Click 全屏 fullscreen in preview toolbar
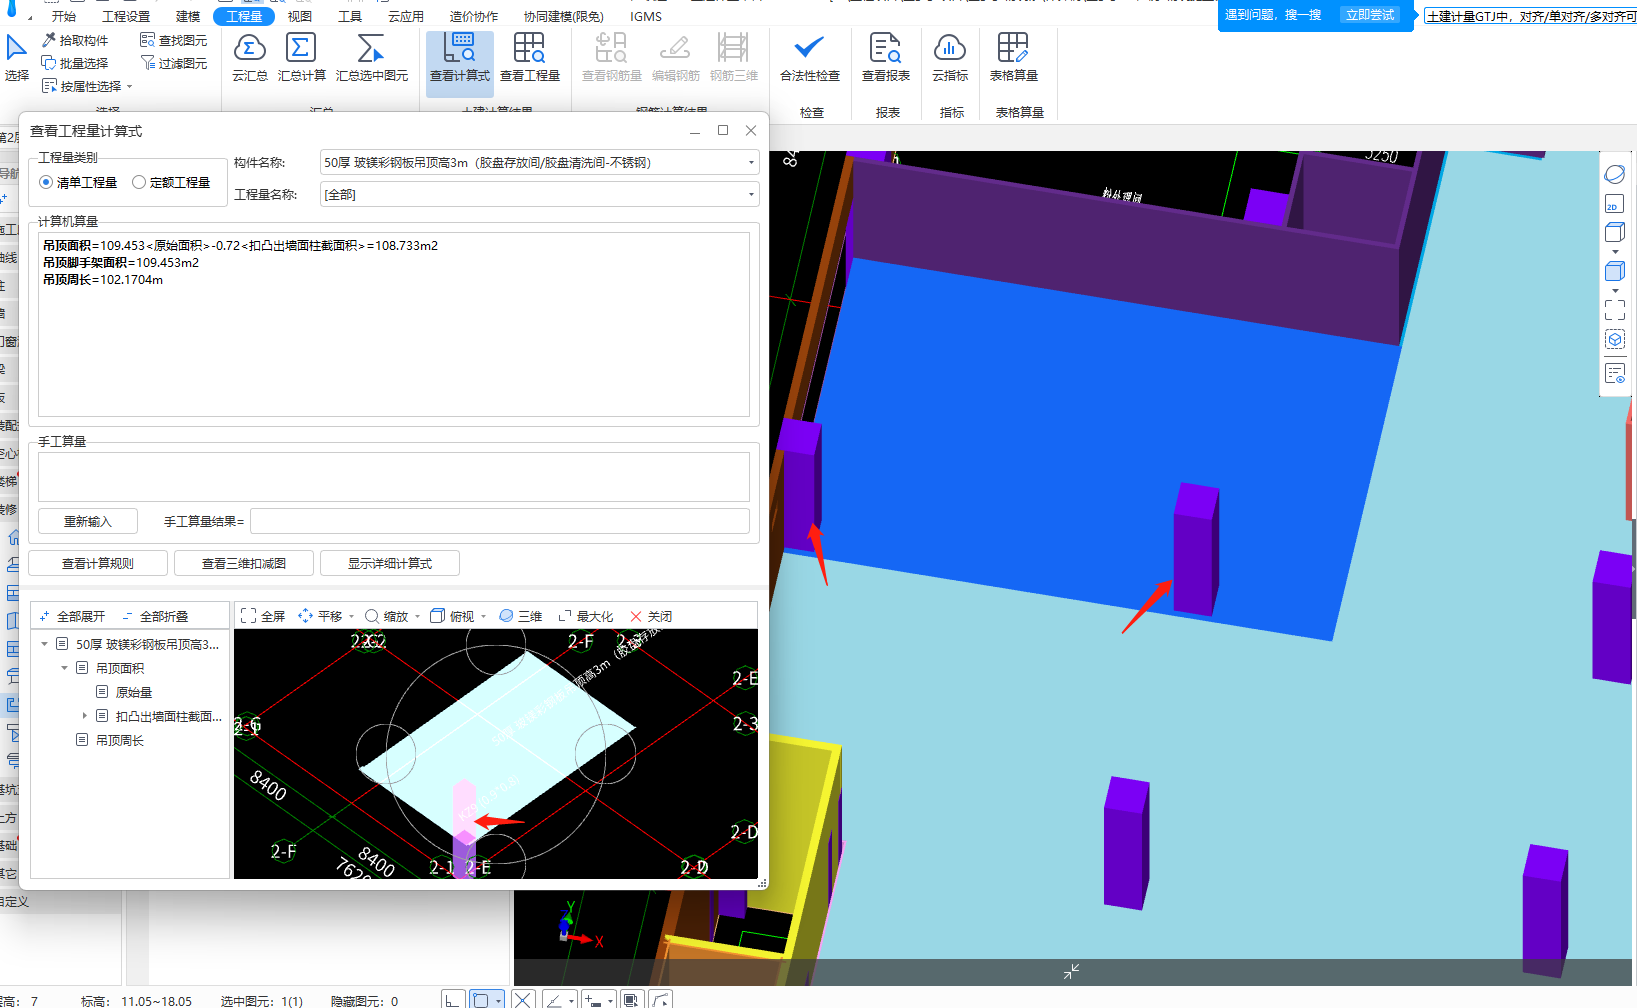 [263, 616]
